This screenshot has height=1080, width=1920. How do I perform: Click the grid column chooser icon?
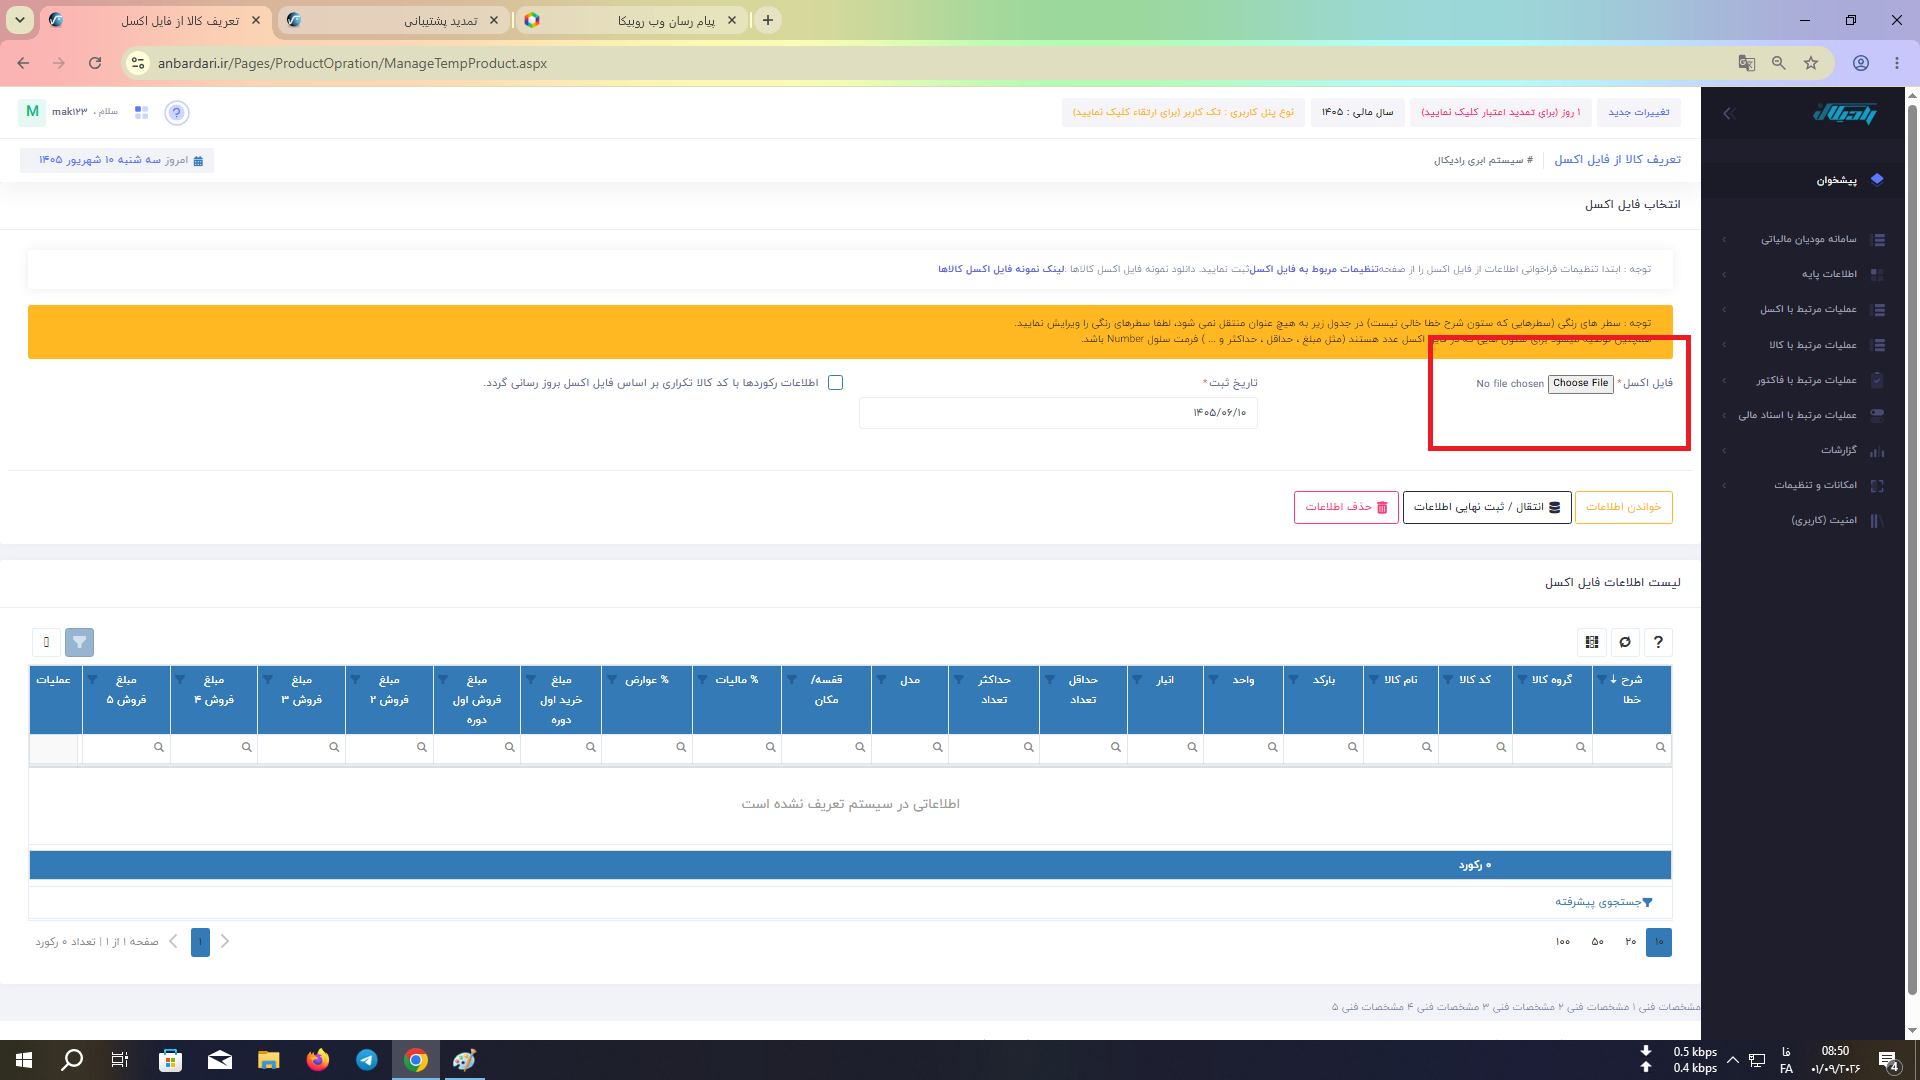(x=1592, y=642)
